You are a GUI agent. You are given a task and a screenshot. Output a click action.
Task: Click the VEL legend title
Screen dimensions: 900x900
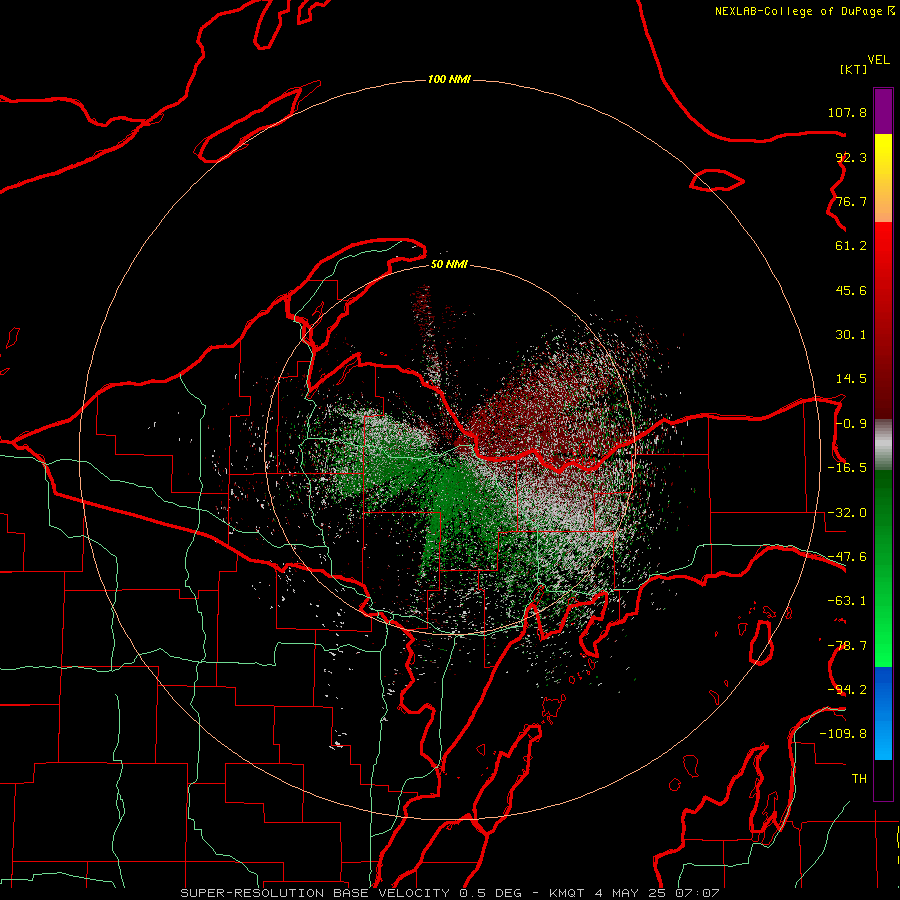click(879, 60)
